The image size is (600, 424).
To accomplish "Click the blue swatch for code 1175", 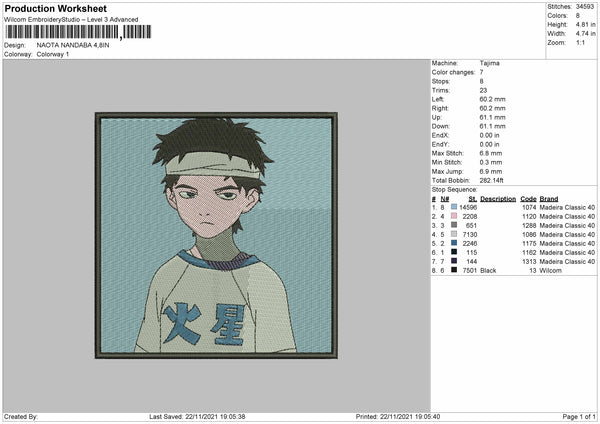I will (x=454, y=243).
